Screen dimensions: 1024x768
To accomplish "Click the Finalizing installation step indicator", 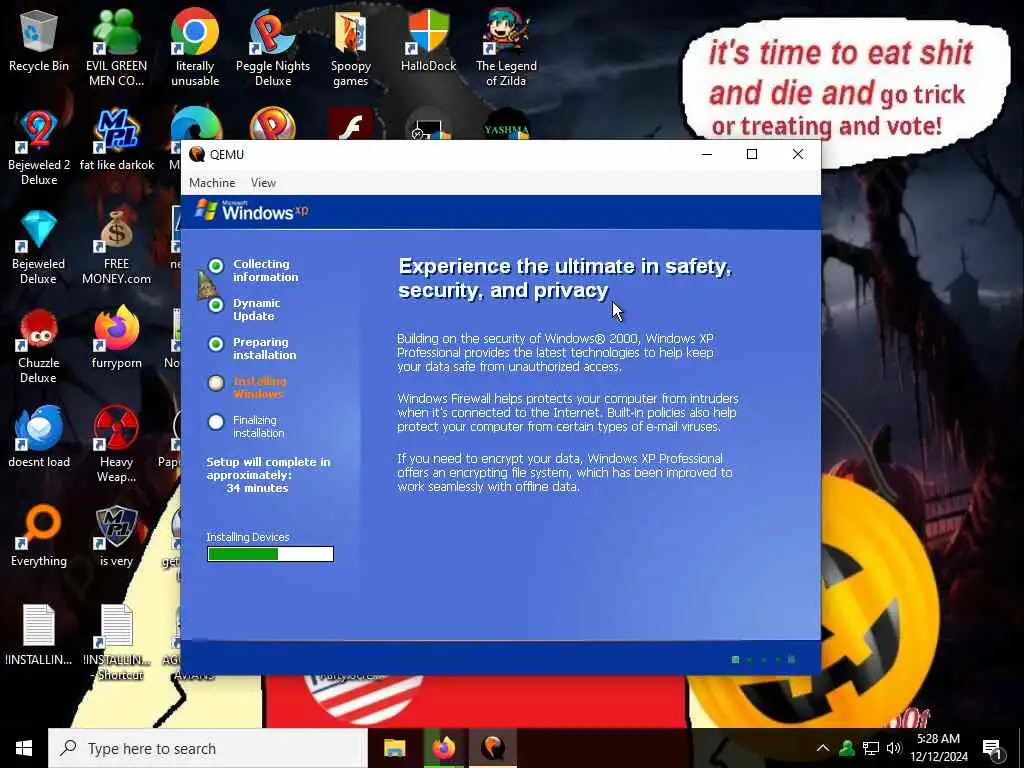I will click(x=216, y=423).
